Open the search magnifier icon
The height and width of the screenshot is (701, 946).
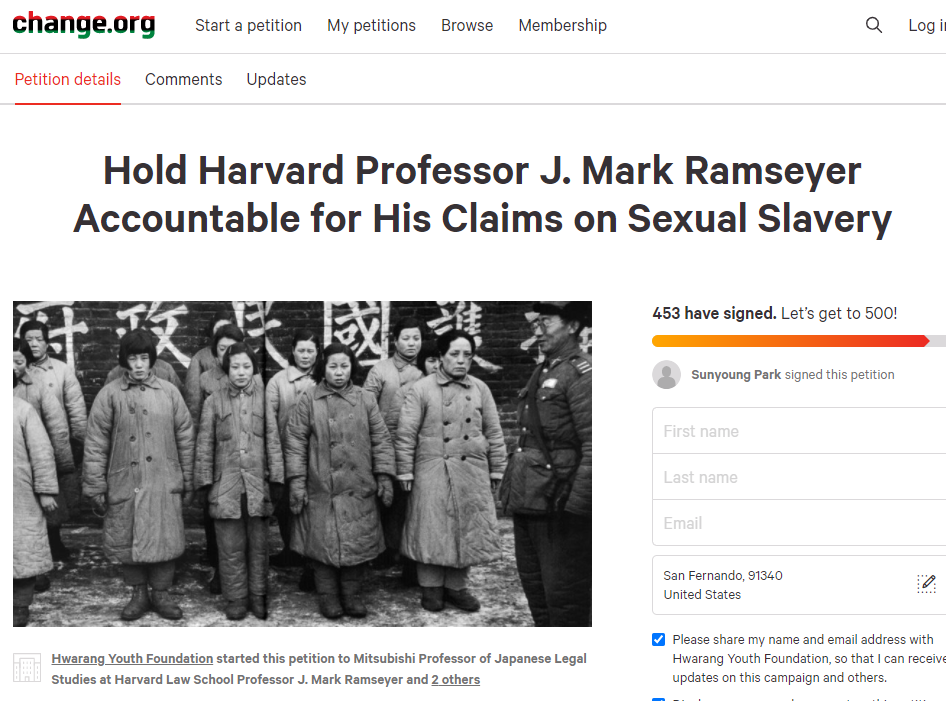click(x=874, y=25)
